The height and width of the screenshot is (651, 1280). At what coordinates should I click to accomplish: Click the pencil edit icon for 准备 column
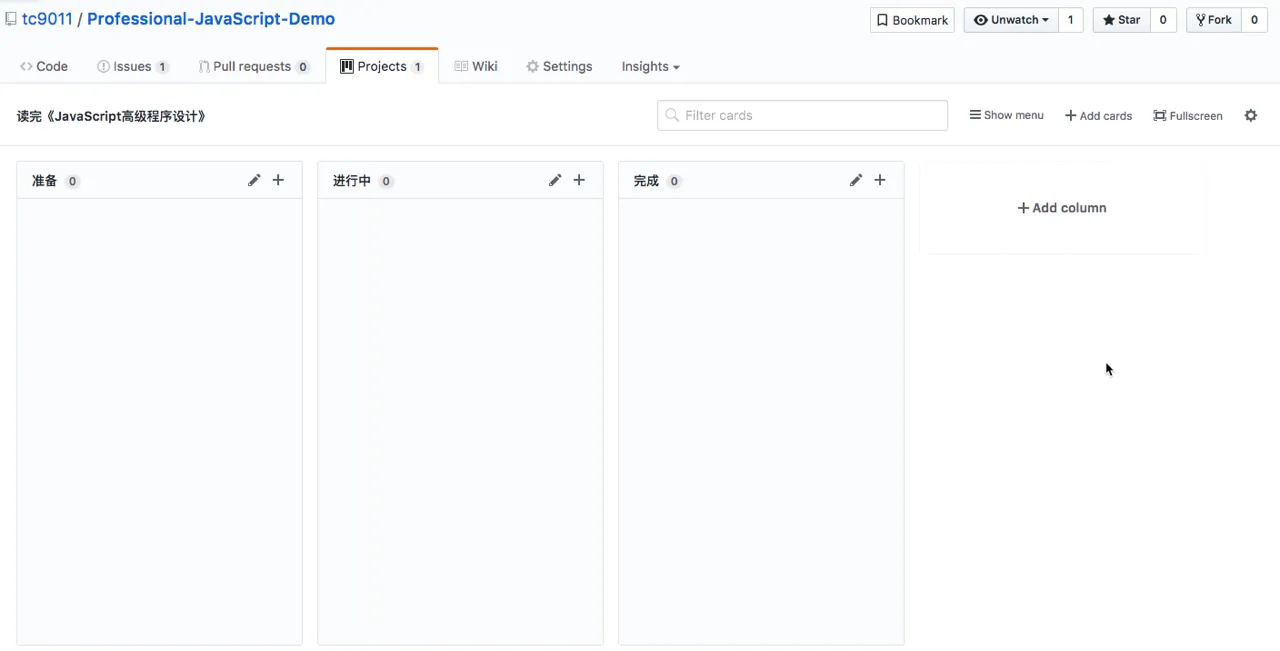[254, 180]
